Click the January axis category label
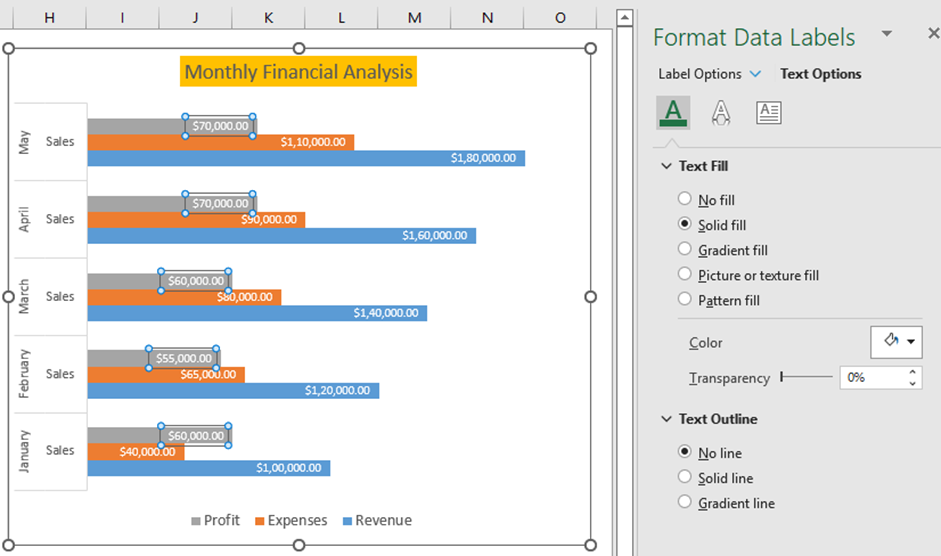The height and width of the screenshot is (556, 941). 24,451
